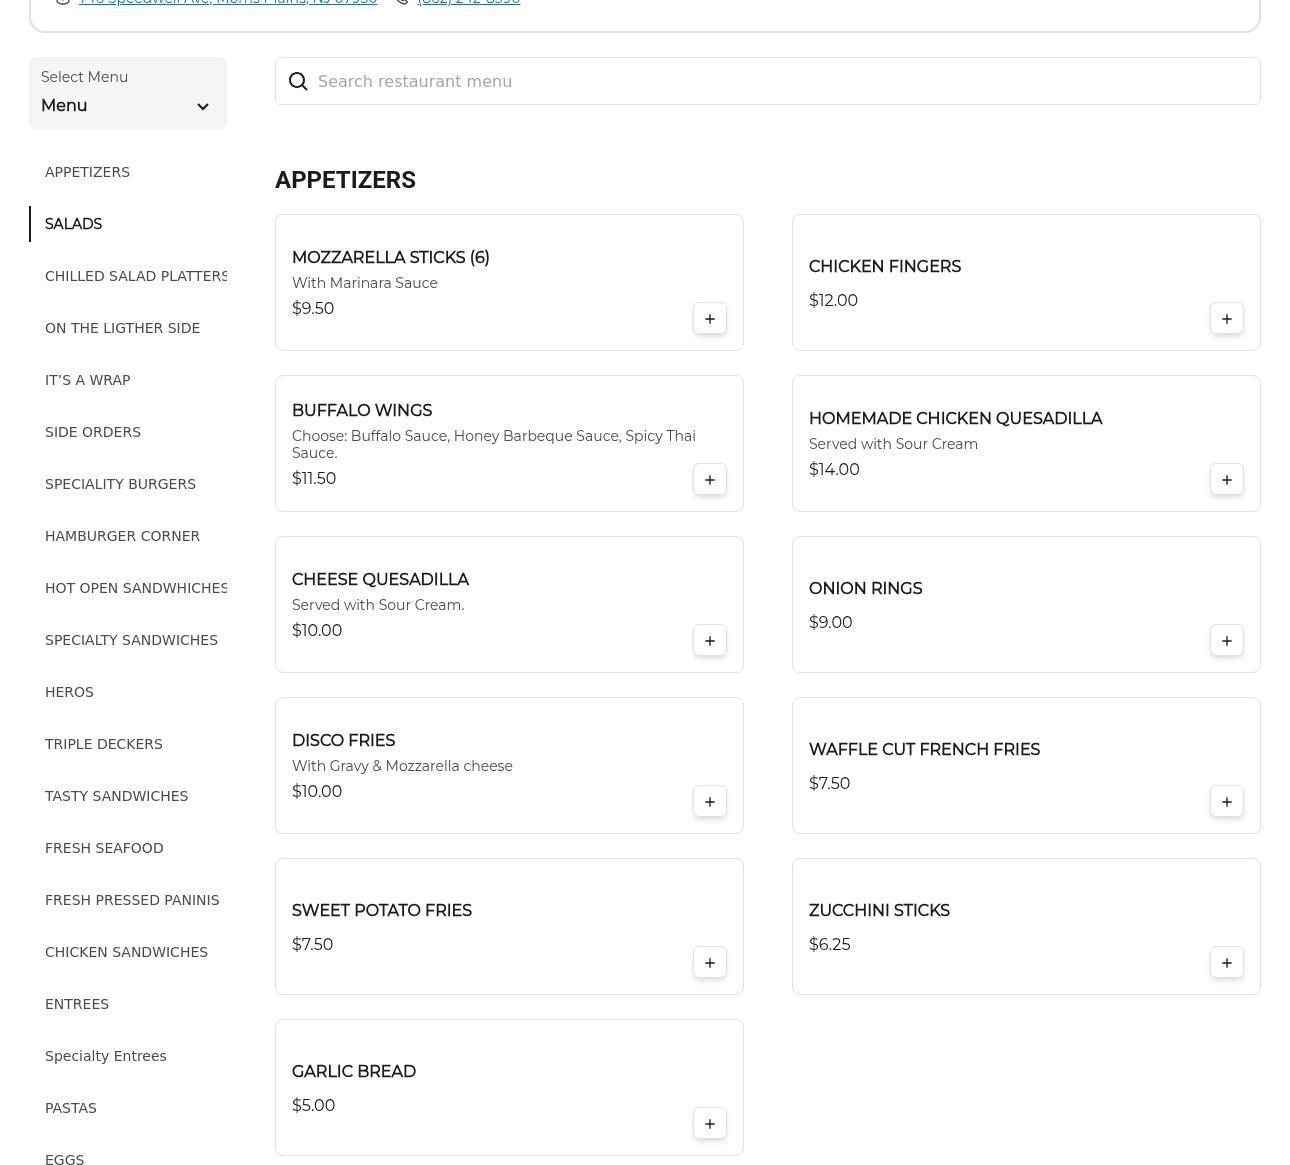Add Buffalo Wings to the cart
Screen dimensions: 1290x1165
point(709,480)
